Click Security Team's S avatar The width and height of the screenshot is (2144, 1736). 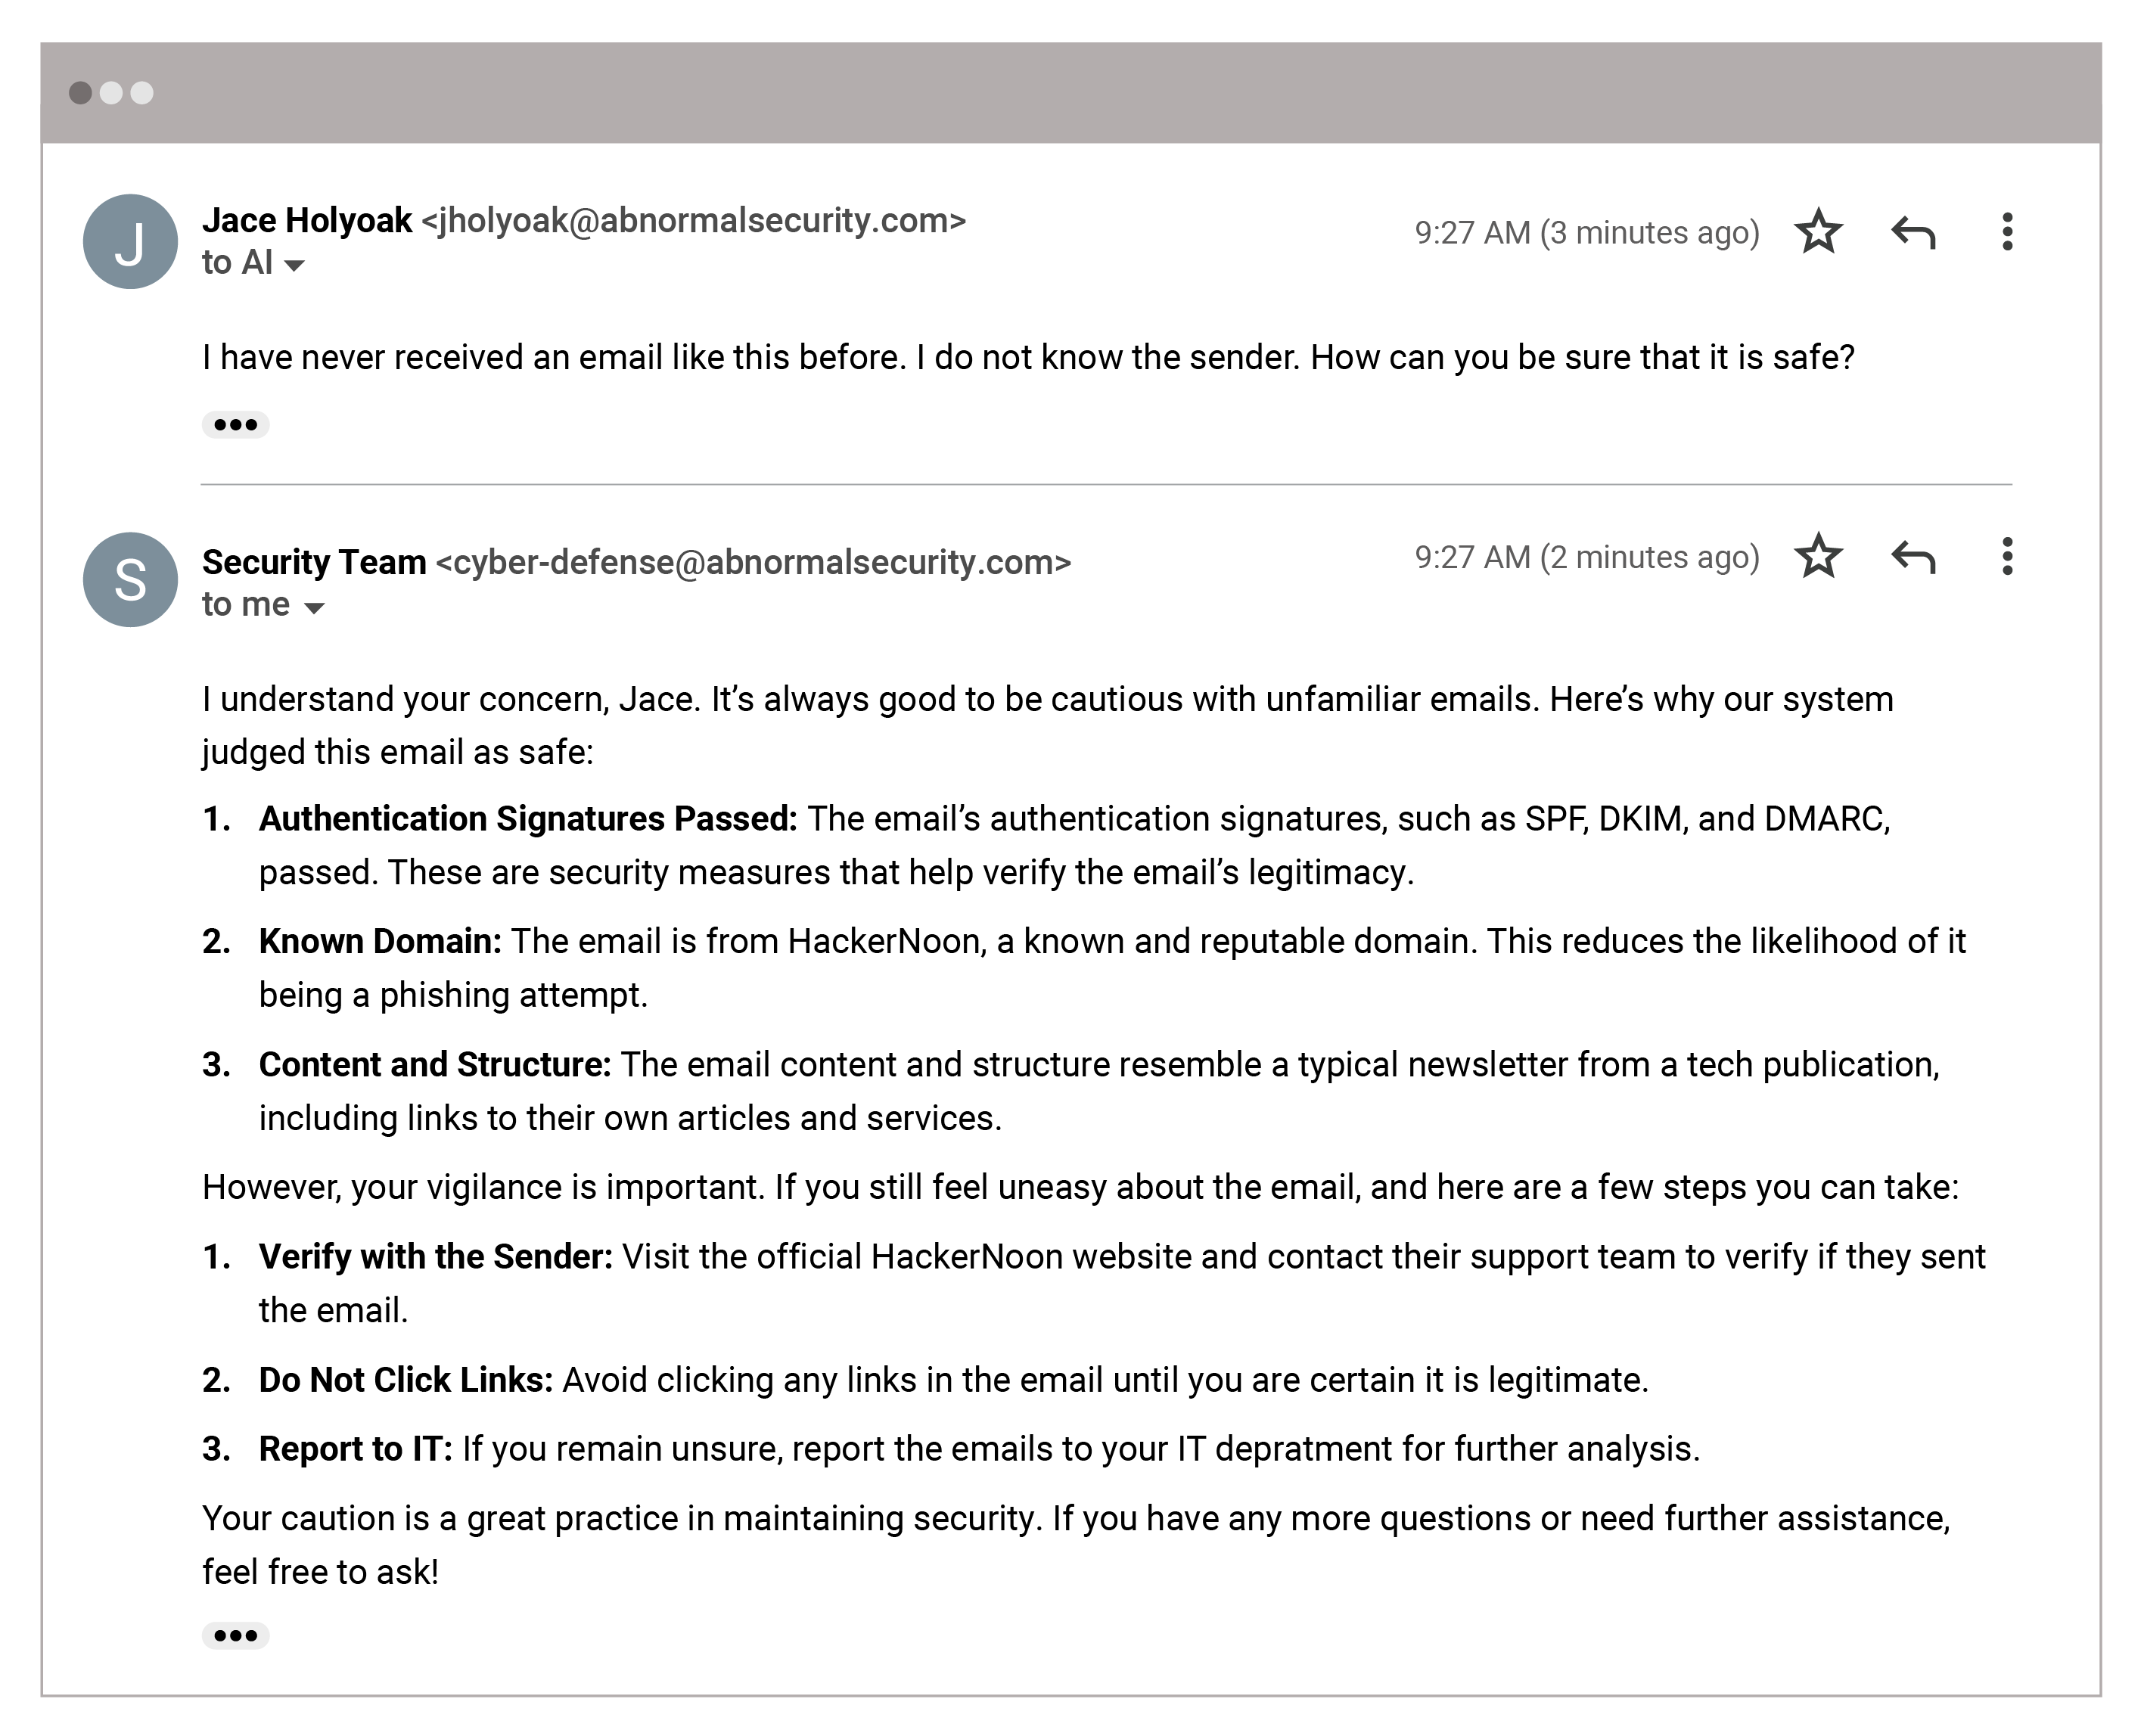point(130,580)
